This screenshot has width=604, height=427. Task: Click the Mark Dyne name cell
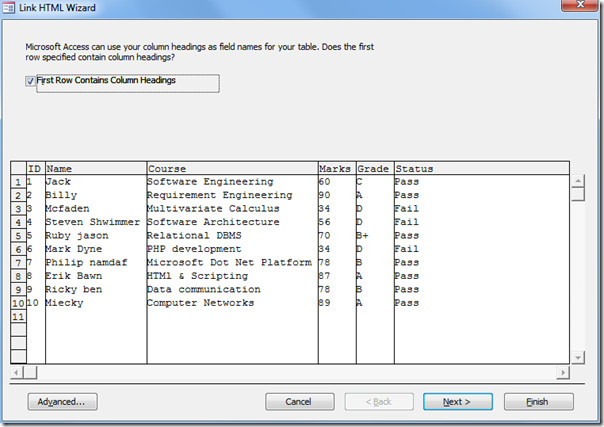[96, 249]
